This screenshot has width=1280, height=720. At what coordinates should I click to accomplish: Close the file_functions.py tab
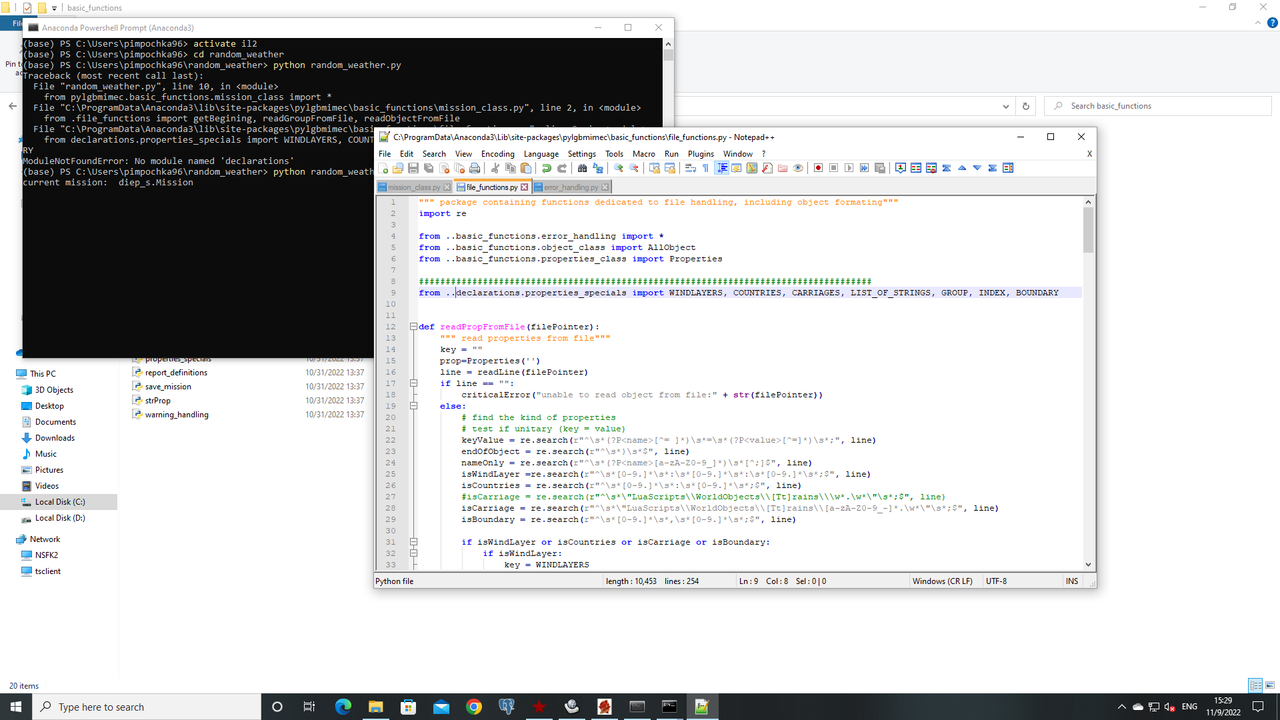click(524, 187)
